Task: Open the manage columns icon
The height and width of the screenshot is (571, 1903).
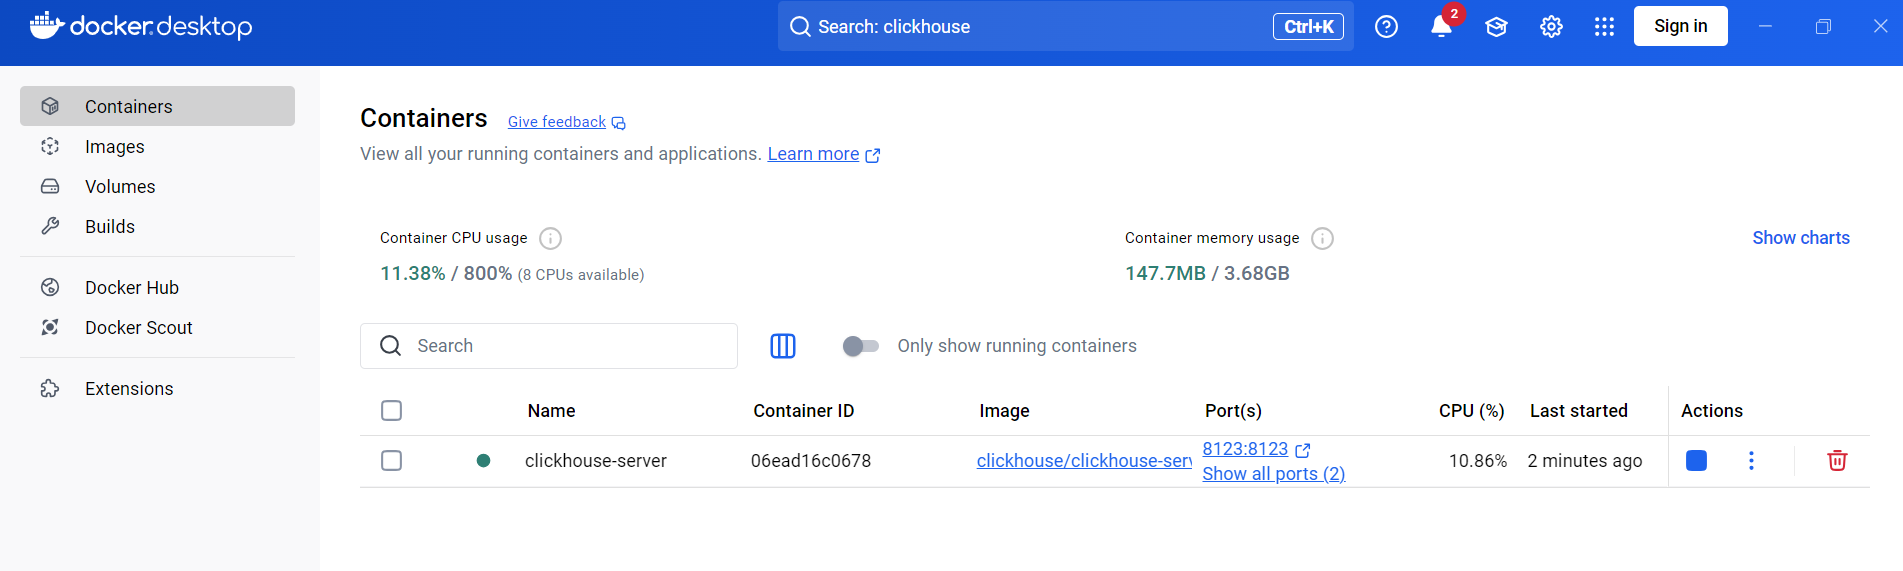Action: (783, 346)
